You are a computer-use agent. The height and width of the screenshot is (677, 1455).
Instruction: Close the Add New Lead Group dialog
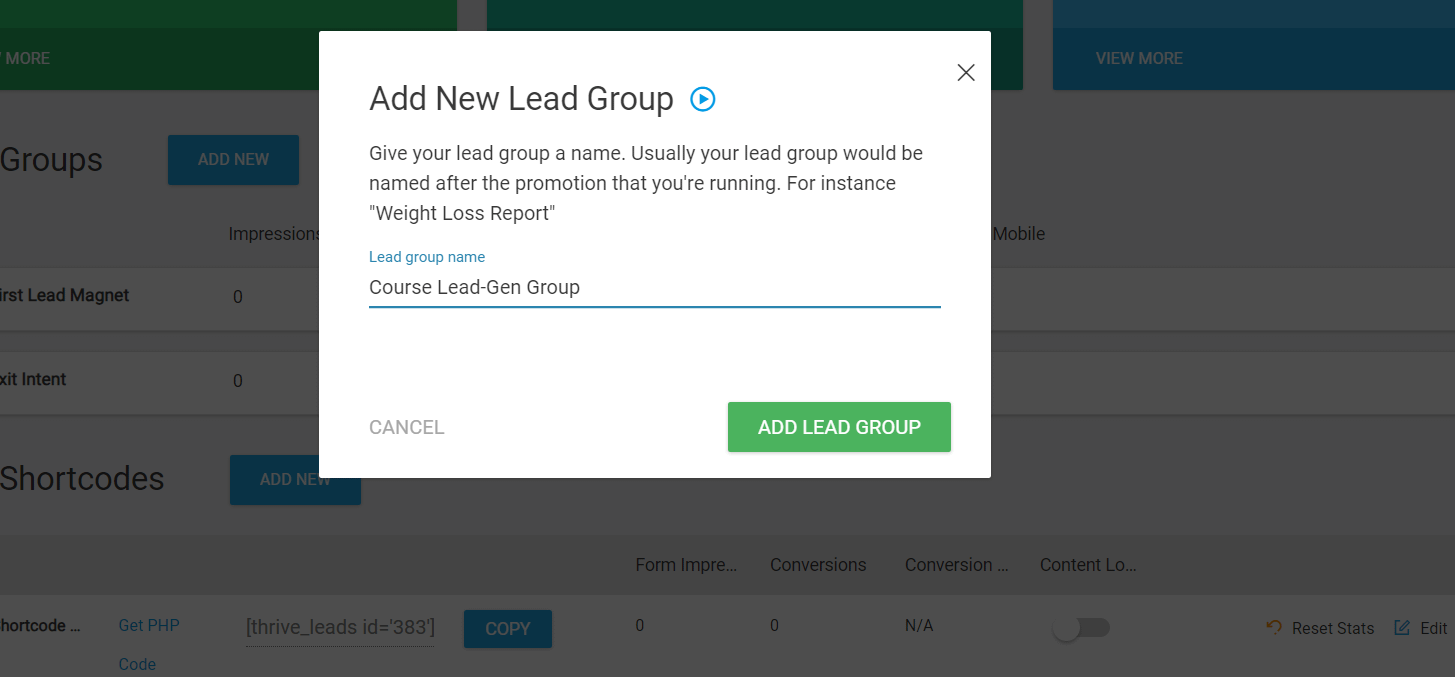pos(965,72)
